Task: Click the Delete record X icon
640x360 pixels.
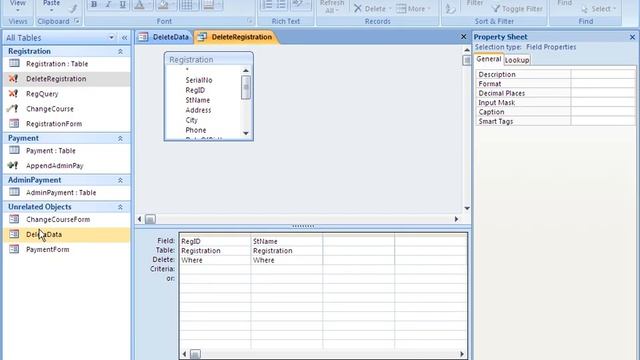Action: point(358,8)
